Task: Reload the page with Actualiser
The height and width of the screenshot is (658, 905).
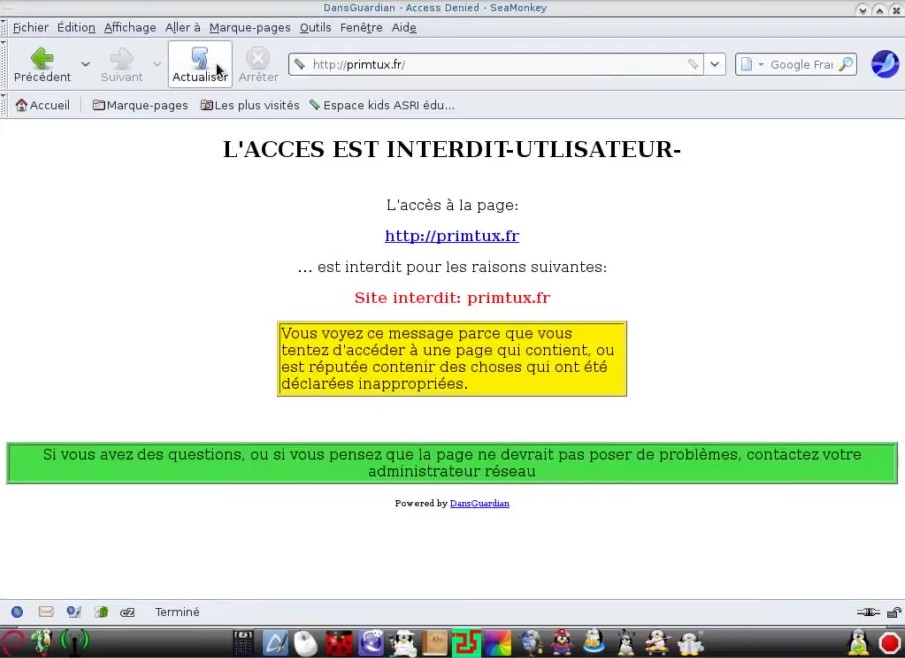Action: [x=199, y=64]
